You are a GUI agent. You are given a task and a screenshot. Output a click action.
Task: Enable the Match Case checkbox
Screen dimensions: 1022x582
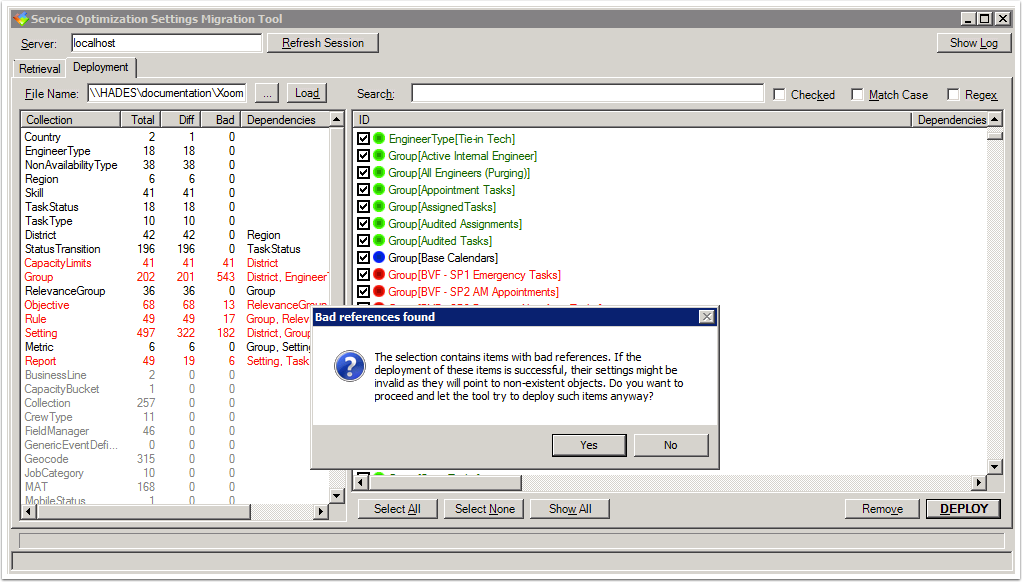[857, 95]
